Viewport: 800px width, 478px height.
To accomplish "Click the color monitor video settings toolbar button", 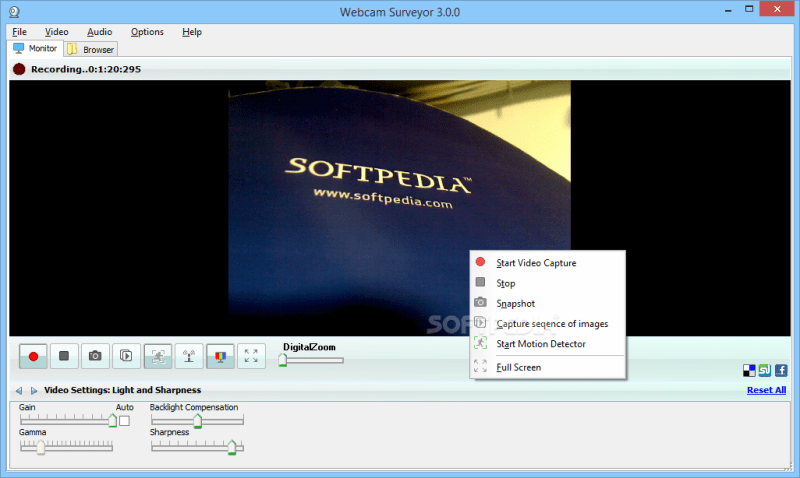I will pyautogui.click(x=220, y=356).
